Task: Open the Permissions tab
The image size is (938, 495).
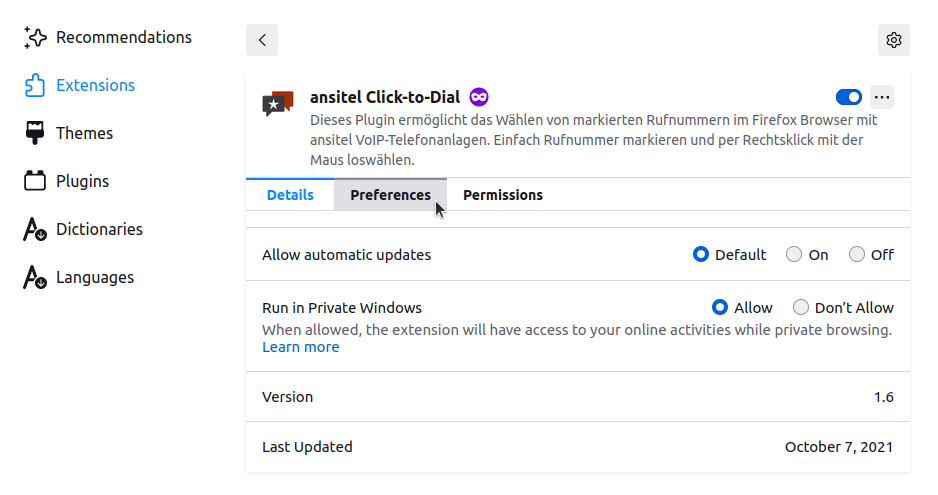Action: pyautogui.click(x=503, y=195)
